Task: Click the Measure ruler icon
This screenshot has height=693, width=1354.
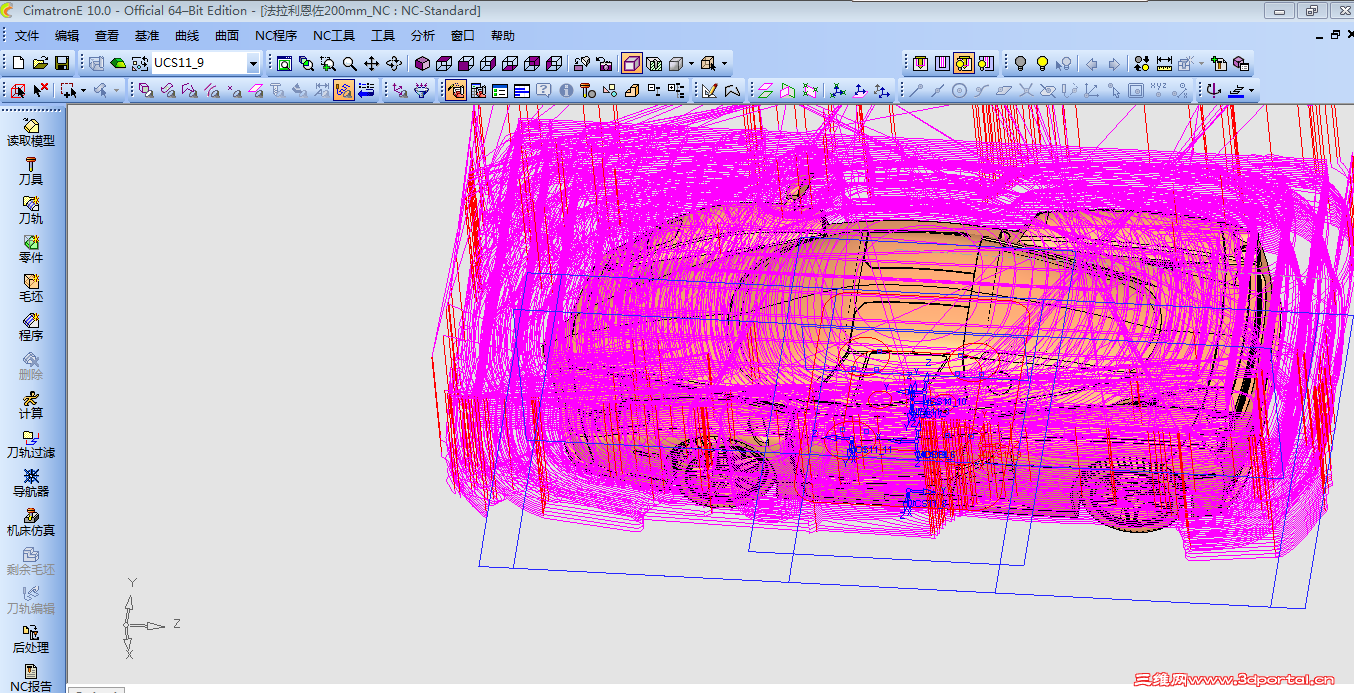Action: (x=1164, y=63)
